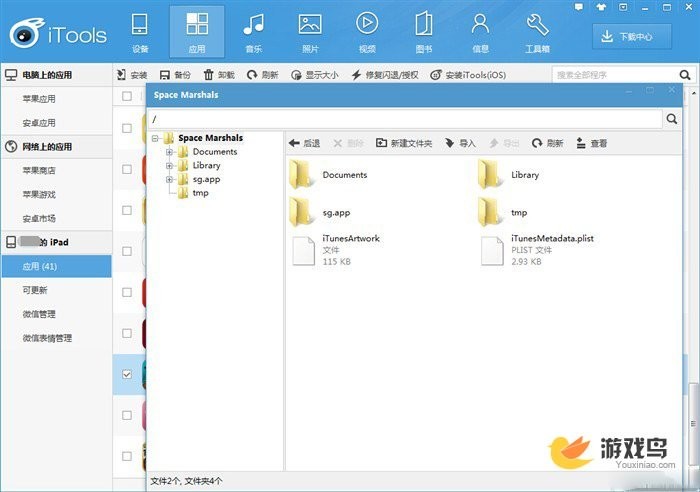Open the skin shirt icon in title bar
The width and height of the screenshot is (700, 492).
pos(601,7)
